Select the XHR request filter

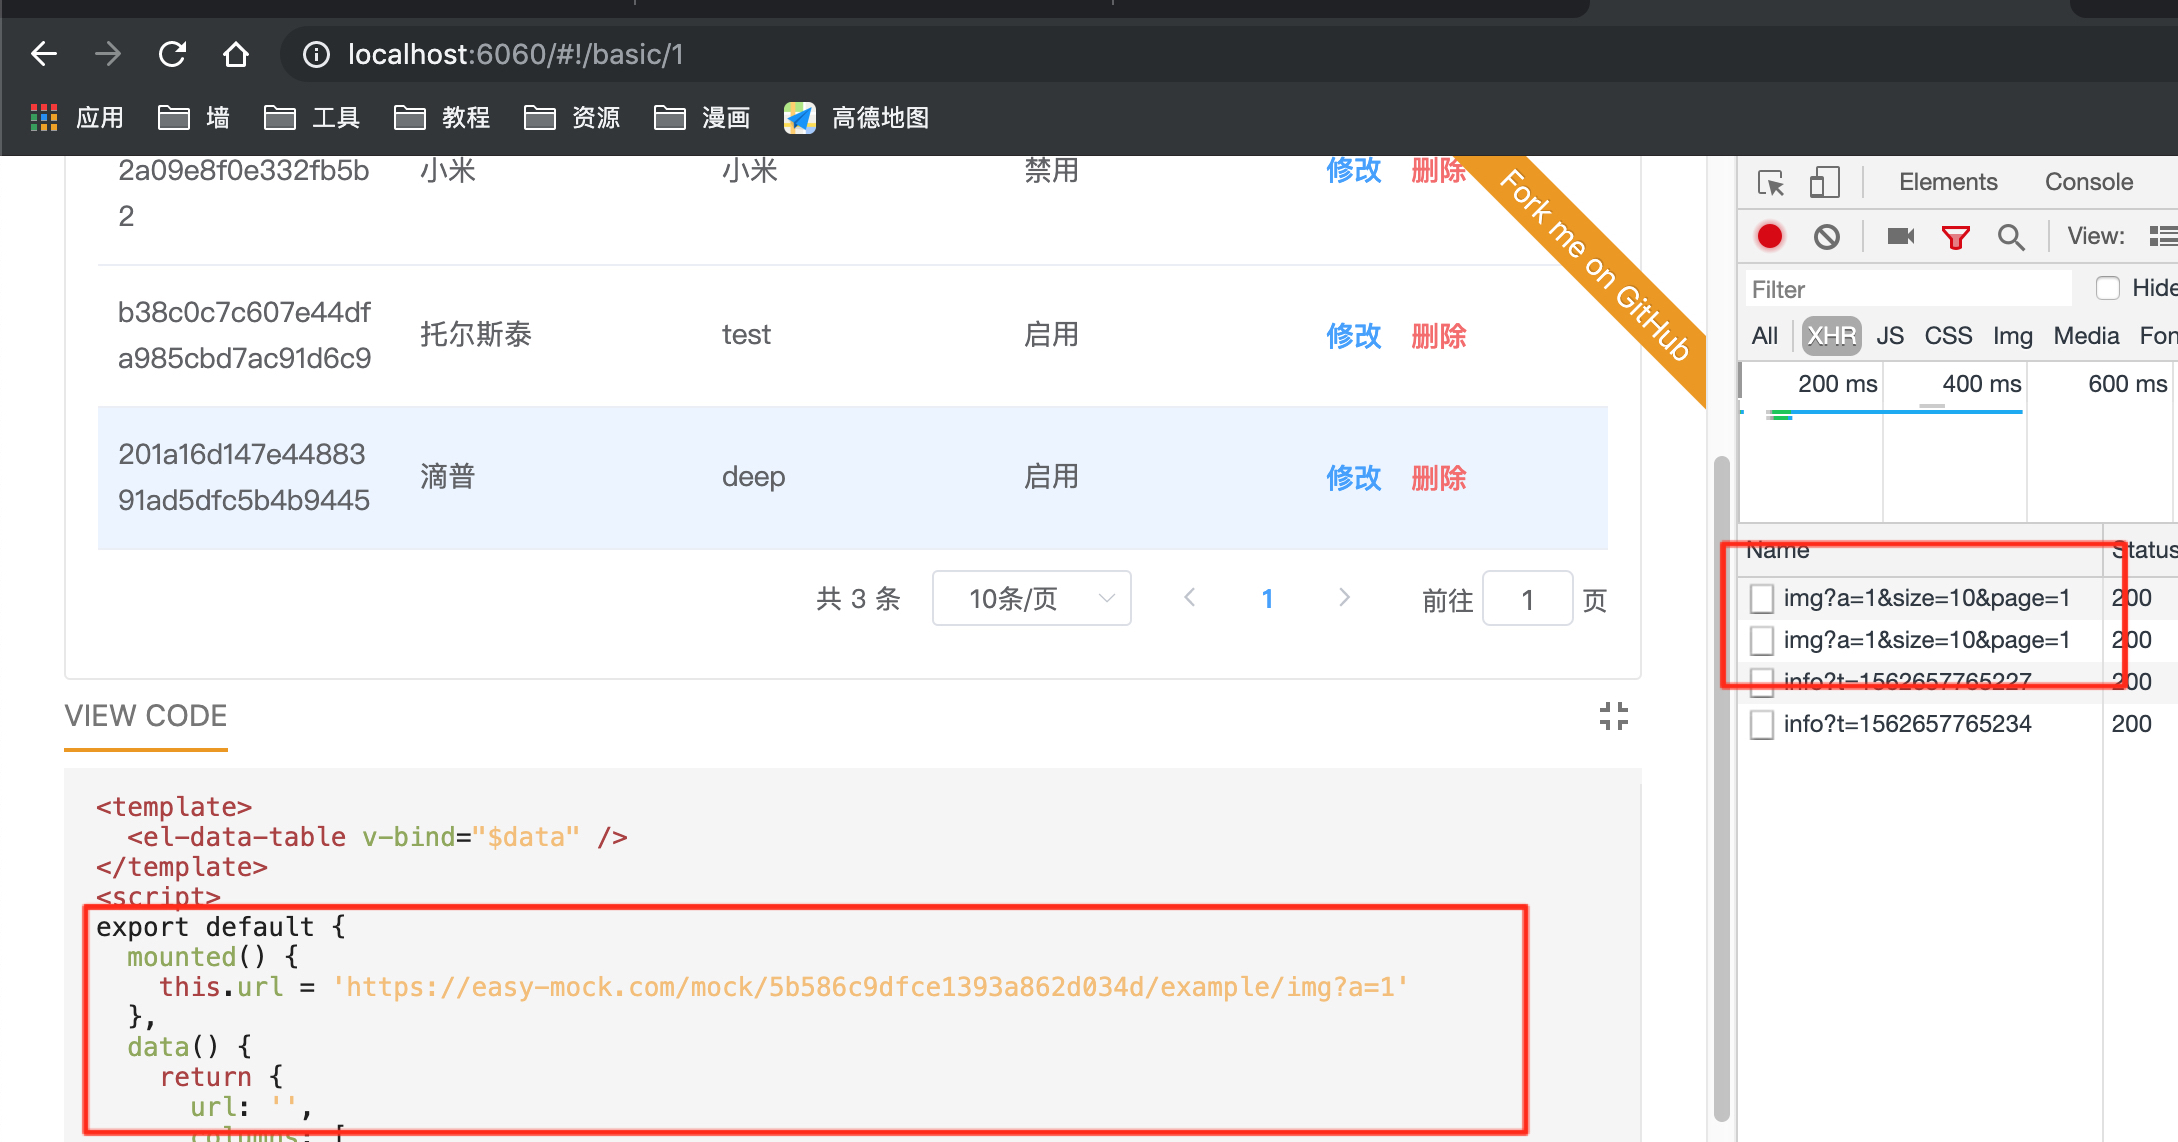[1830, 336]
